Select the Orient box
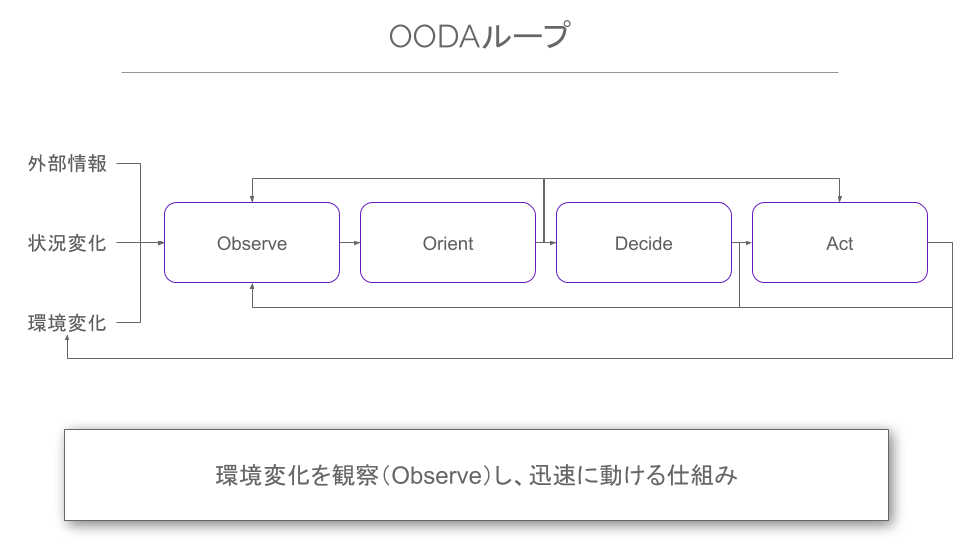Screen dimensions: 960x540 click(448, 242)
